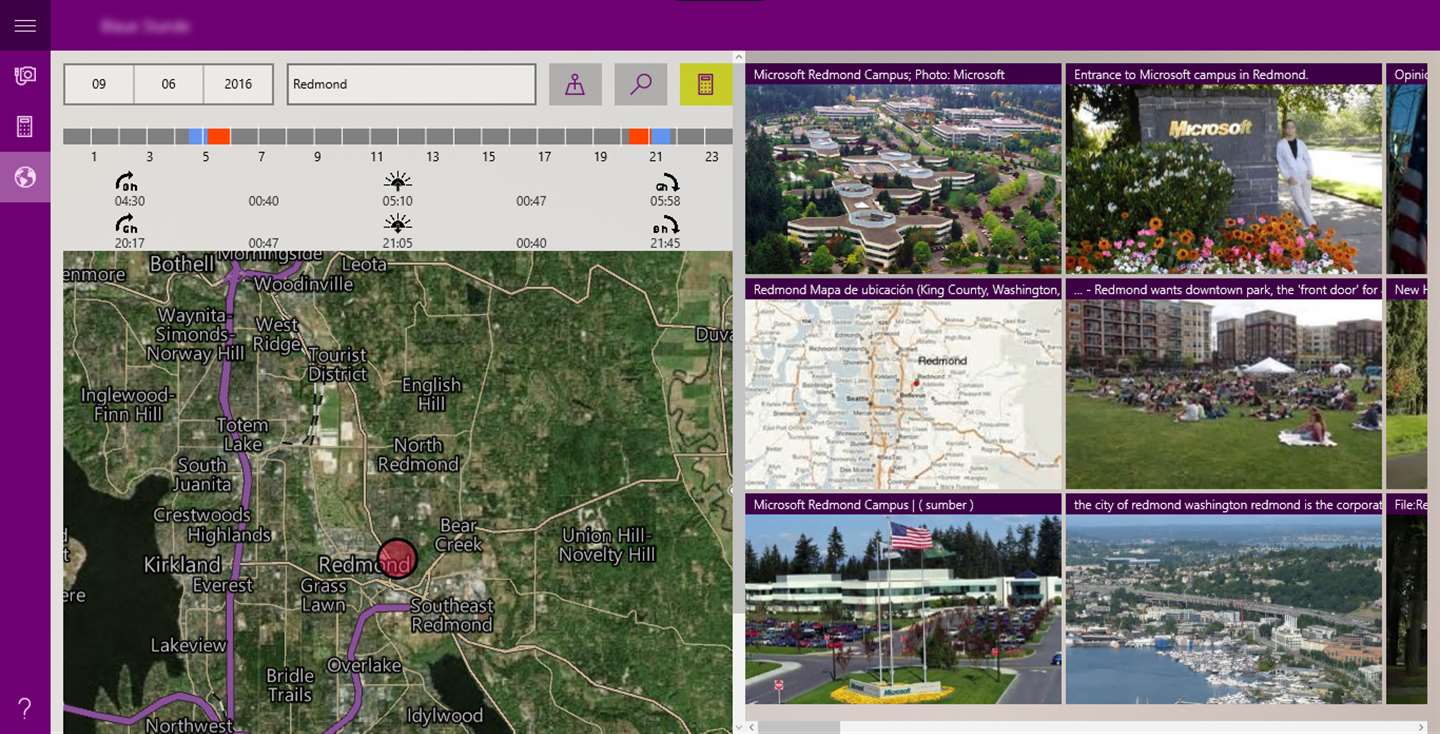Click hour 11 label on timeline

376,157
